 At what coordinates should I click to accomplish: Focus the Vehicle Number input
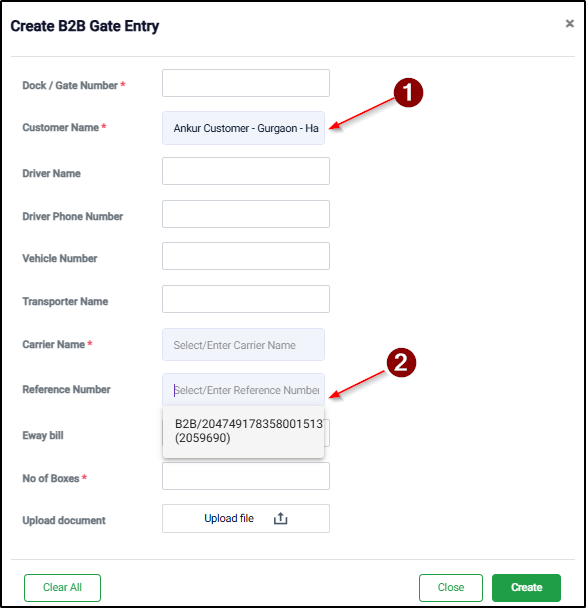(x=246, y=256)
